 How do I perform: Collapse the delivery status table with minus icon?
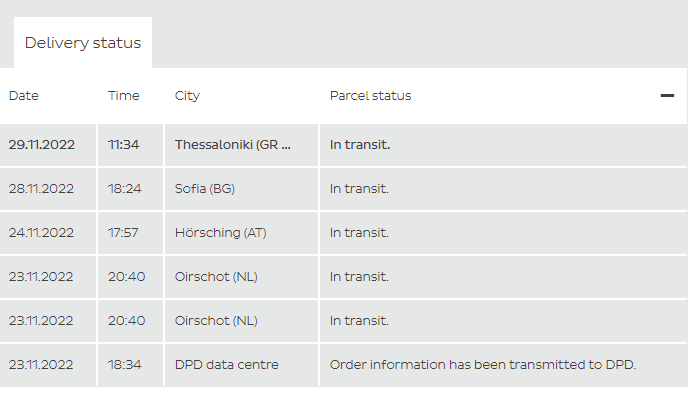(x=667, y=96)
